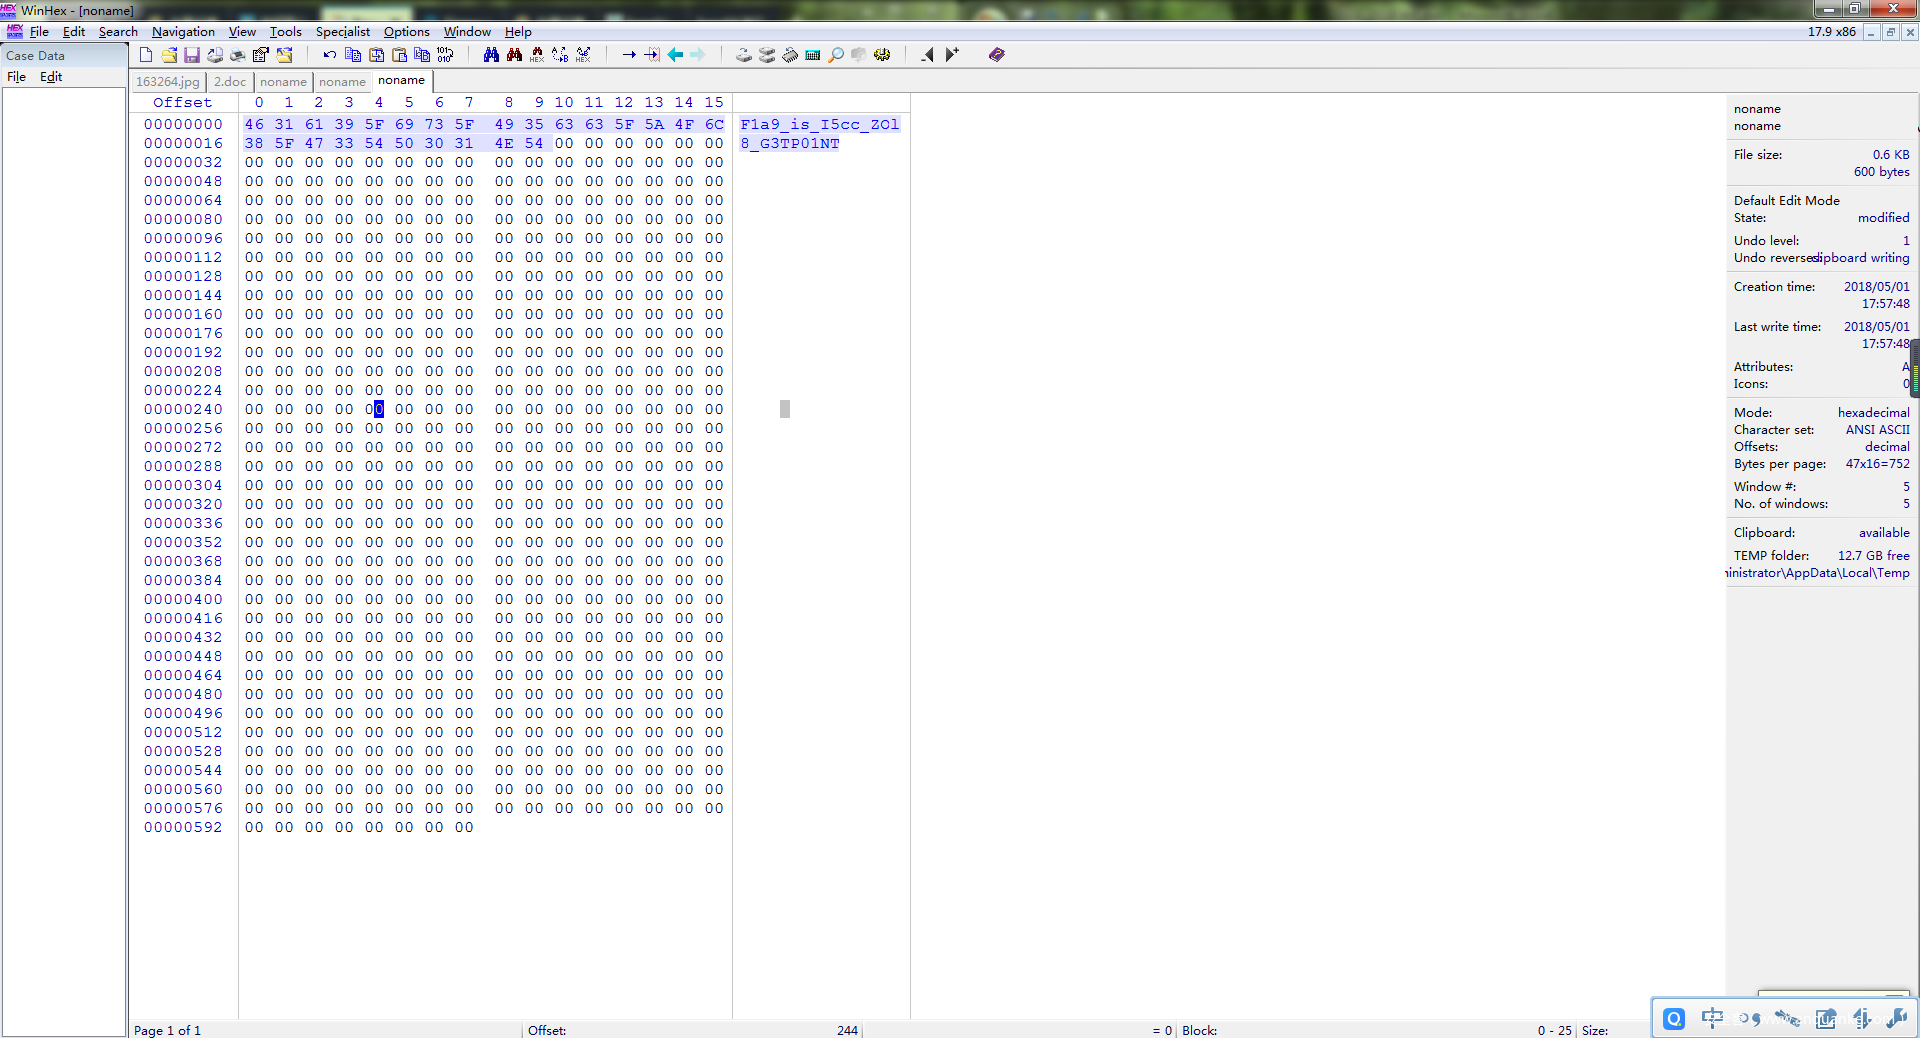Open the Specialist menu
Image resolution: width=1920 pixels, height=1038 pixels.
[342, 32]
